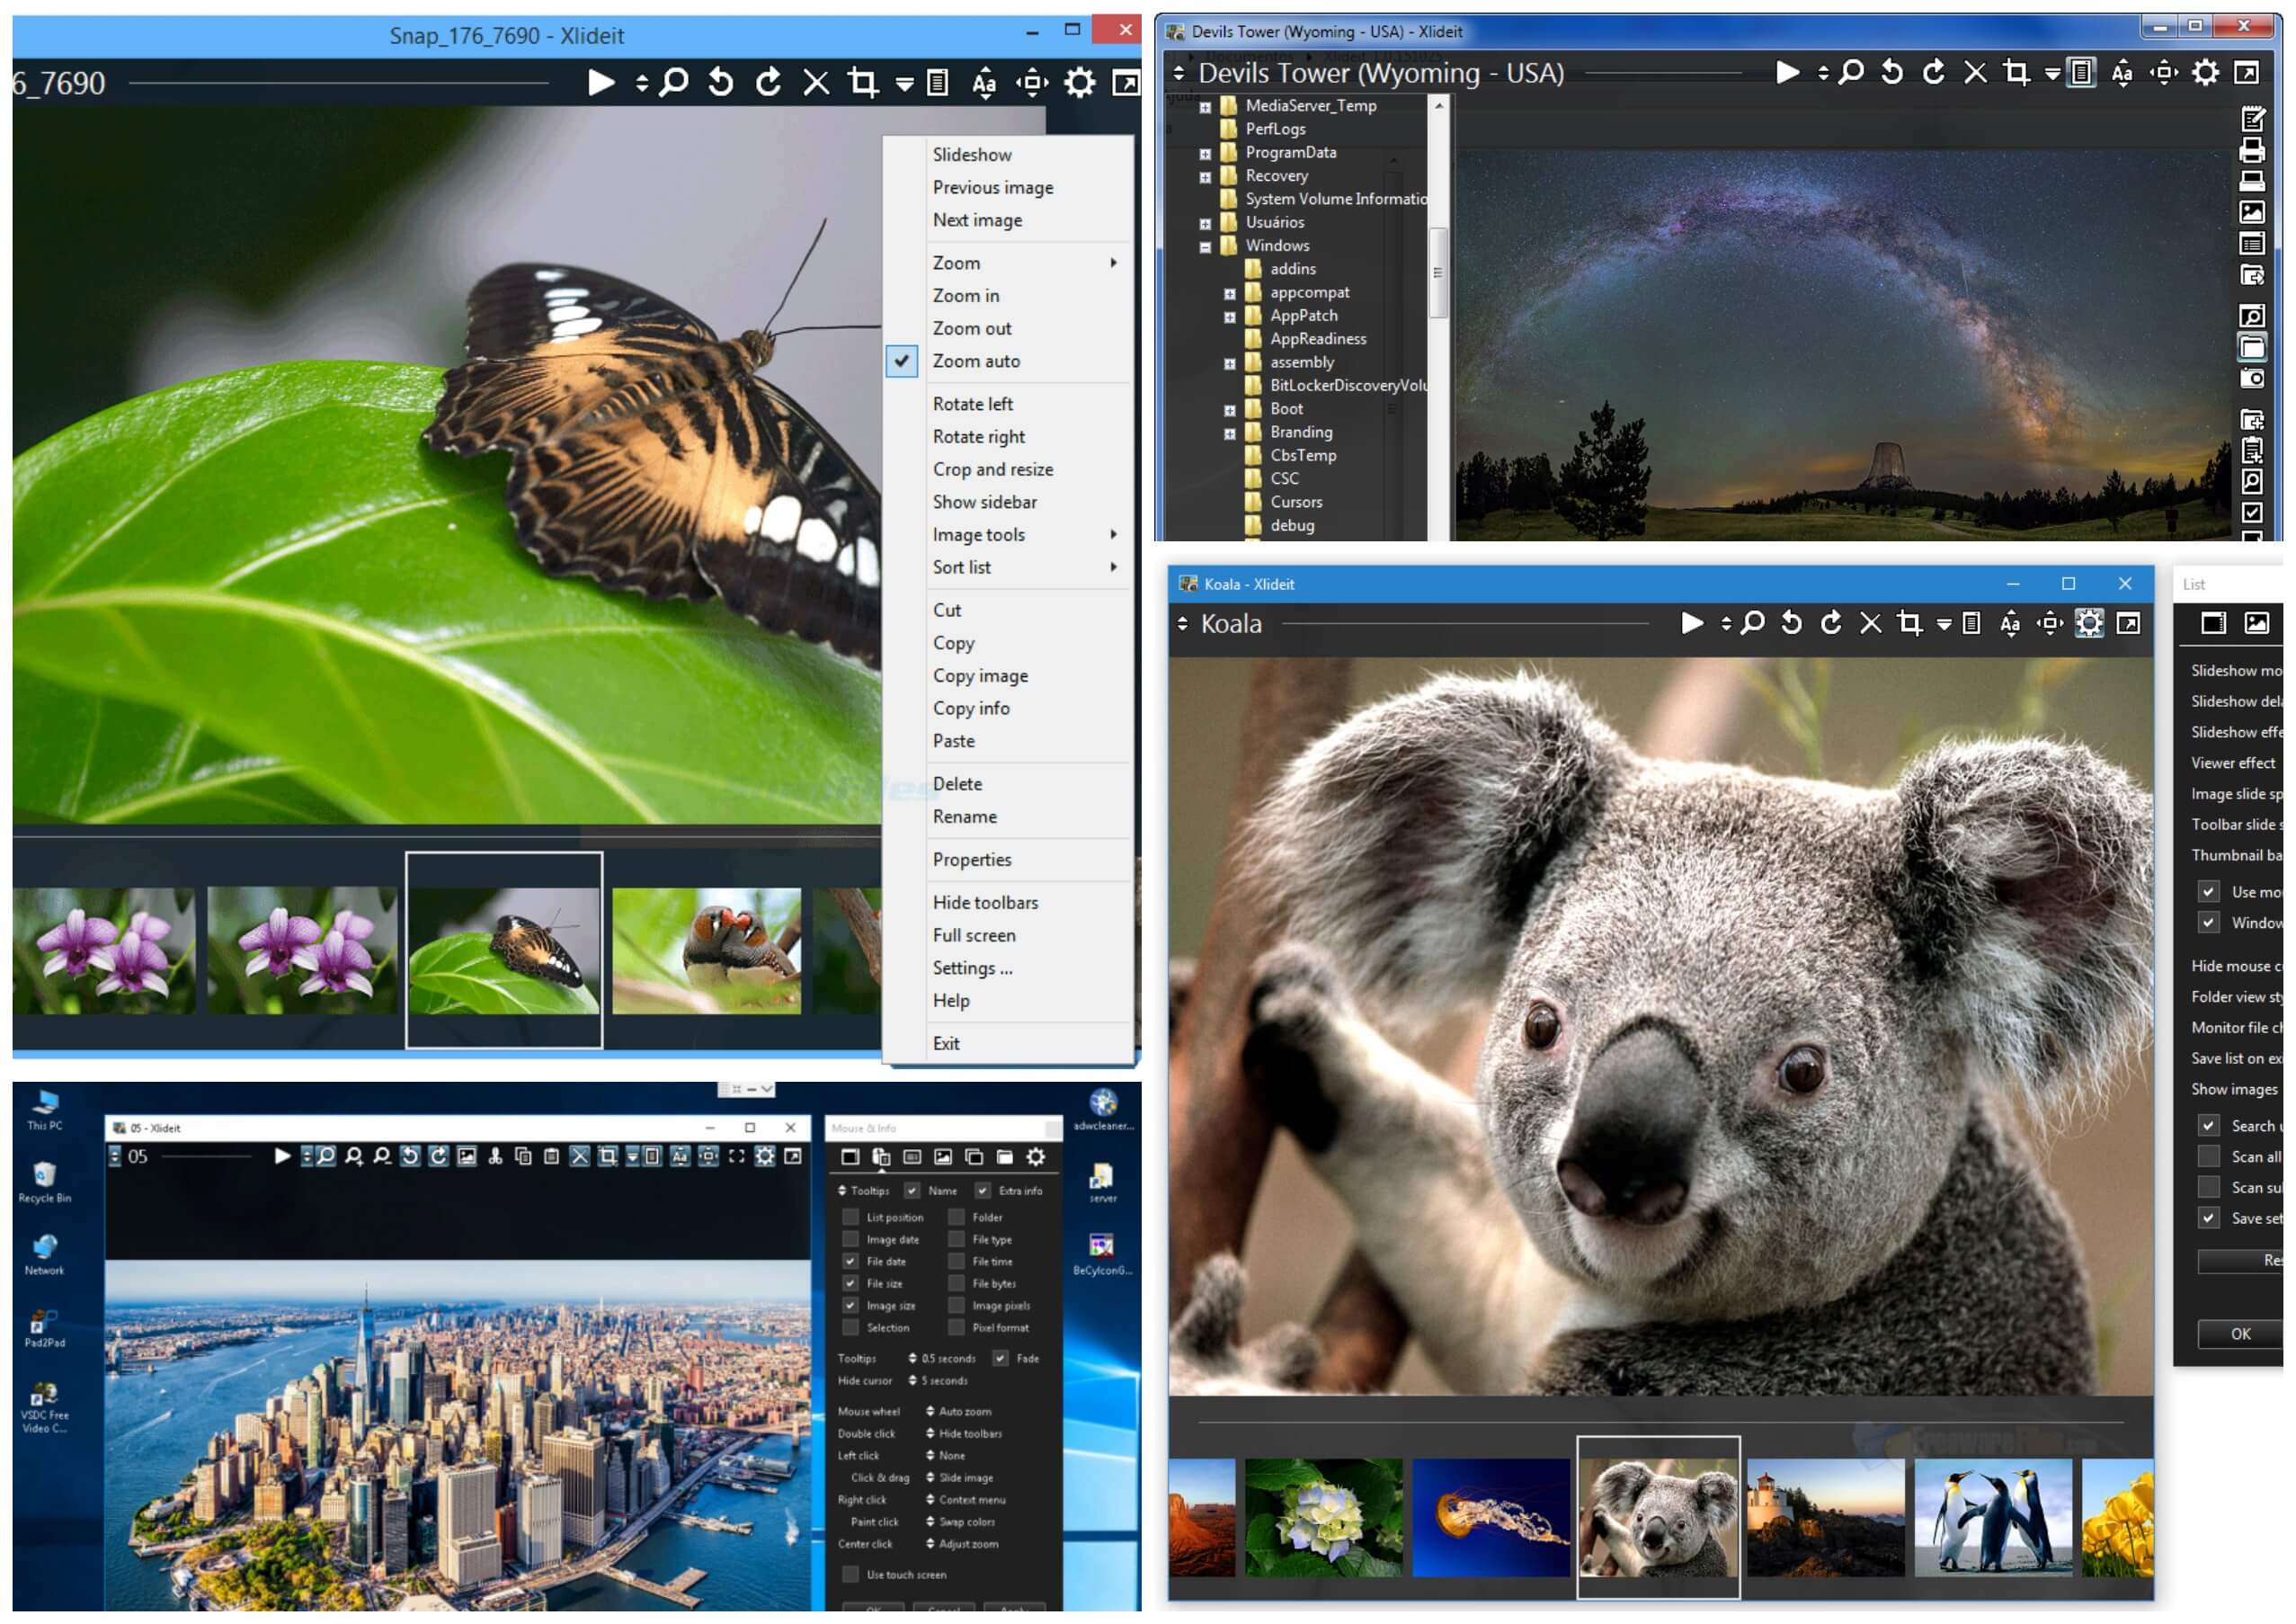Click rotate left icon in Devils Tower toolbar
The height and width of the screenshot is (1624, 2296).
(1892, 72)
